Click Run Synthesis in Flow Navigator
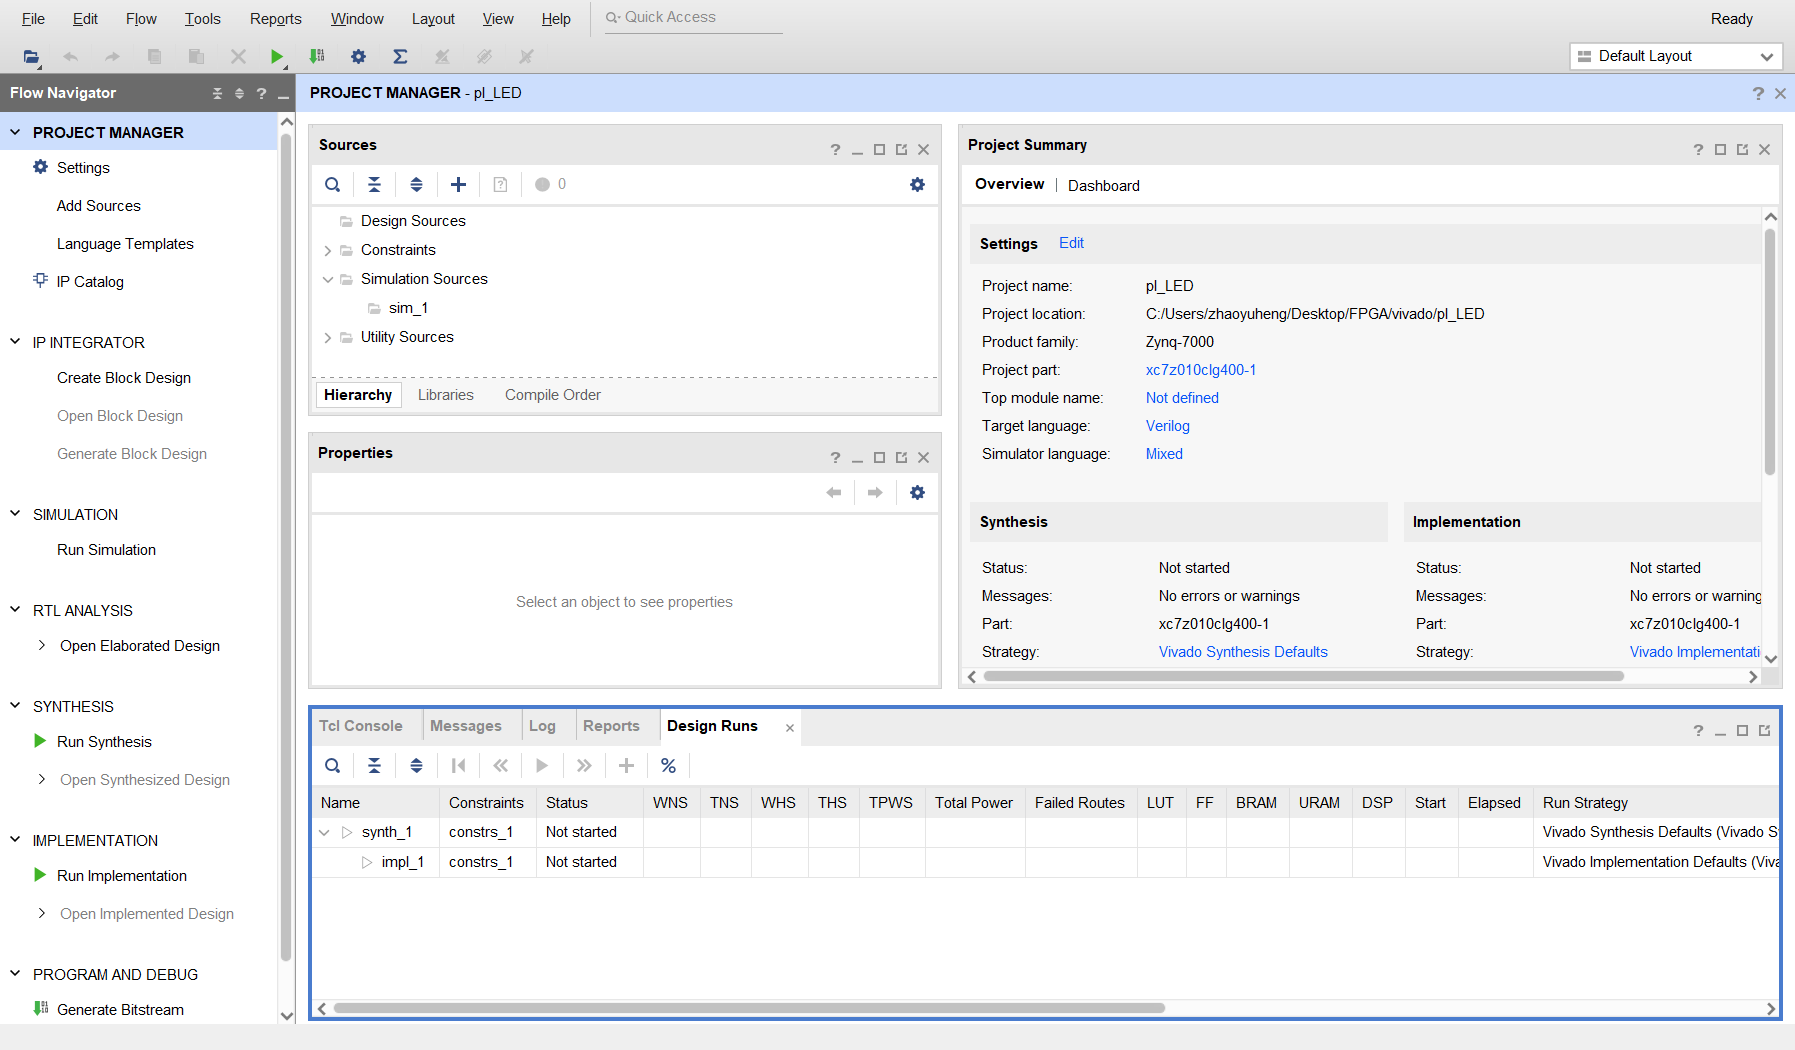Screen dimensions: 1795x1050 click(x=104, y=742)
